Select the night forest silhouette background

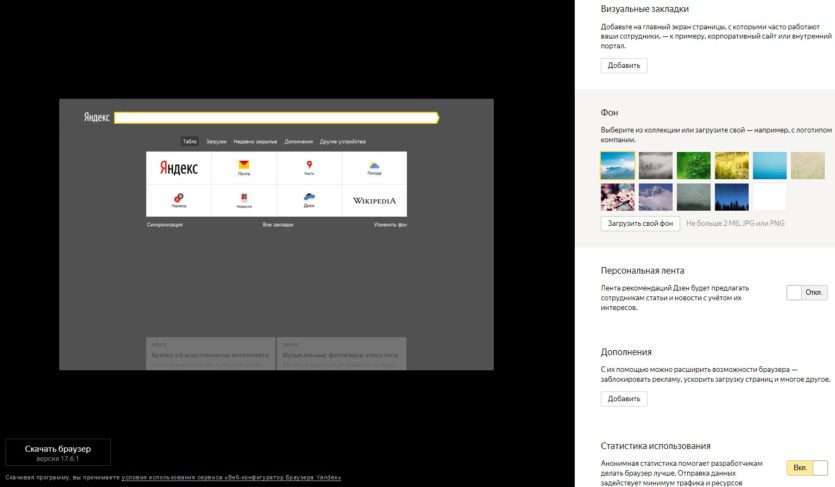click(732, 197)
